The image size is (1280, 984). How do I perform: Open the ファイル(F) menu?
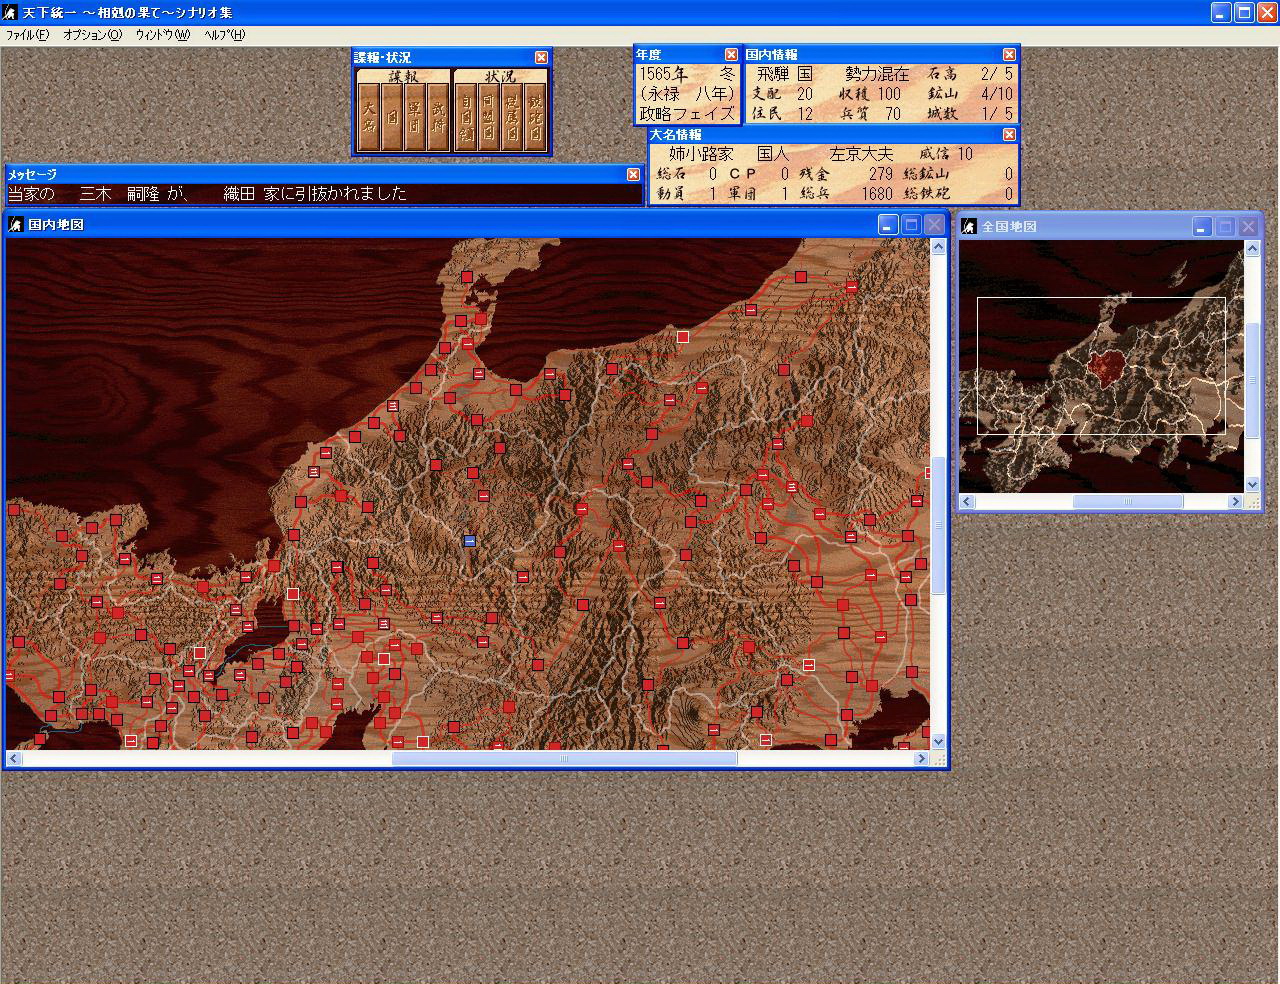[27, 34]
